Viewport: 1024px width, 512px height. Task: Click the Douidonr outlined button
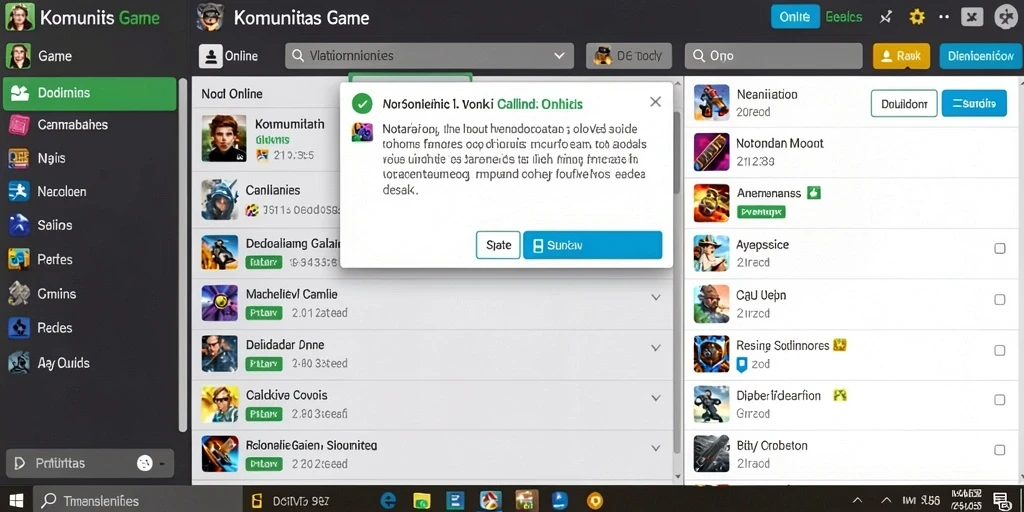(x=904, y=103)
